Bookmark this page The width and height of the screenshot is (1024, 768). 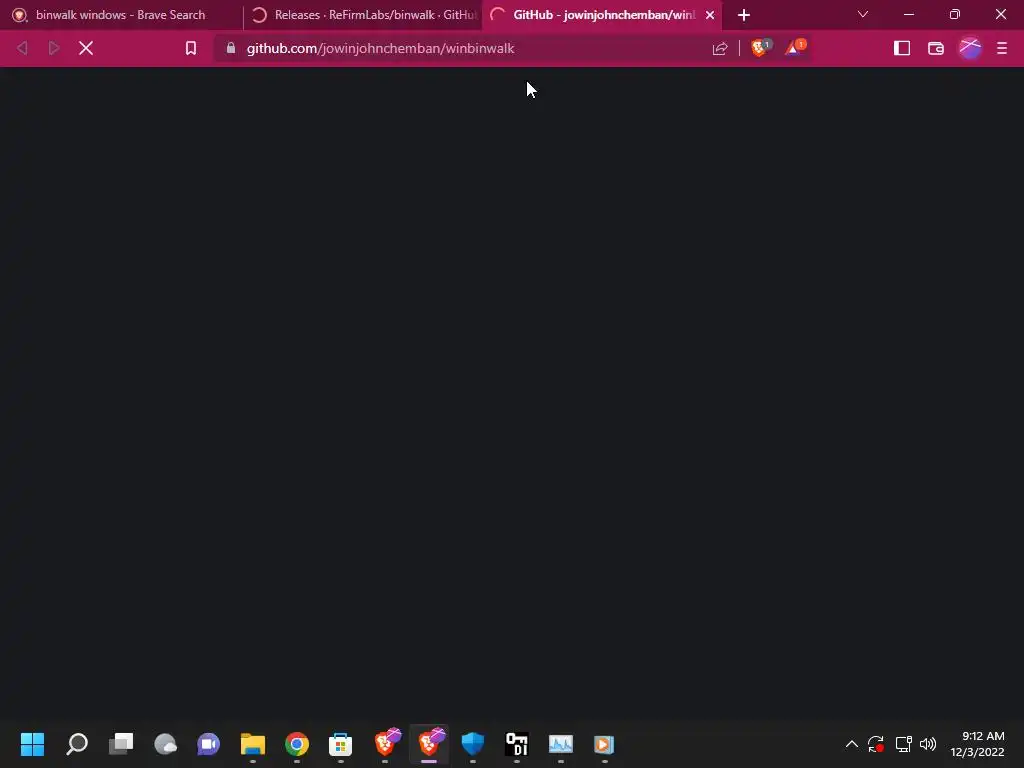(x=191, y=48)
